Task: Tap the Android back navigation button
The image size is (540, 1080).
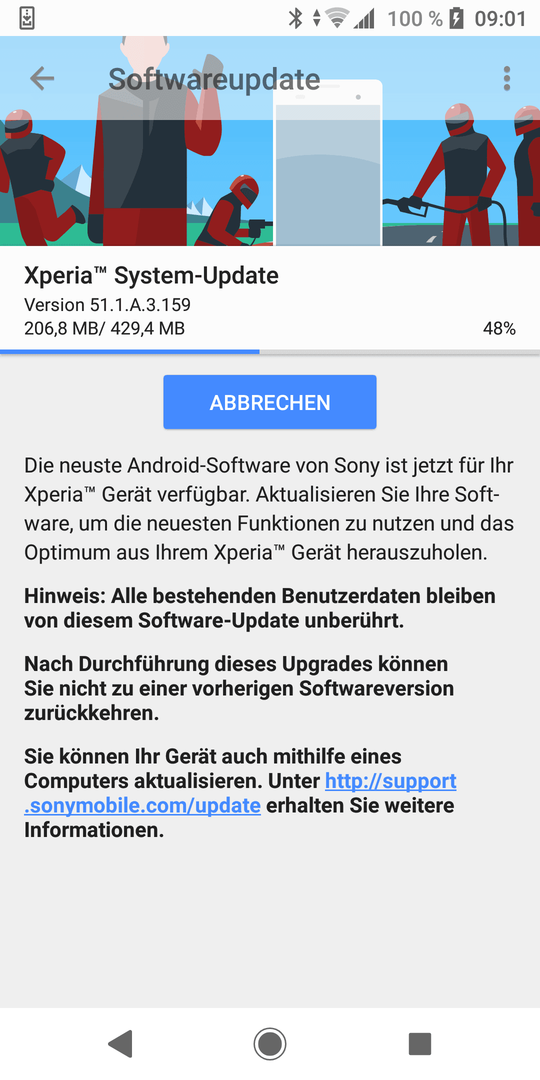Action: point(121,1044)
